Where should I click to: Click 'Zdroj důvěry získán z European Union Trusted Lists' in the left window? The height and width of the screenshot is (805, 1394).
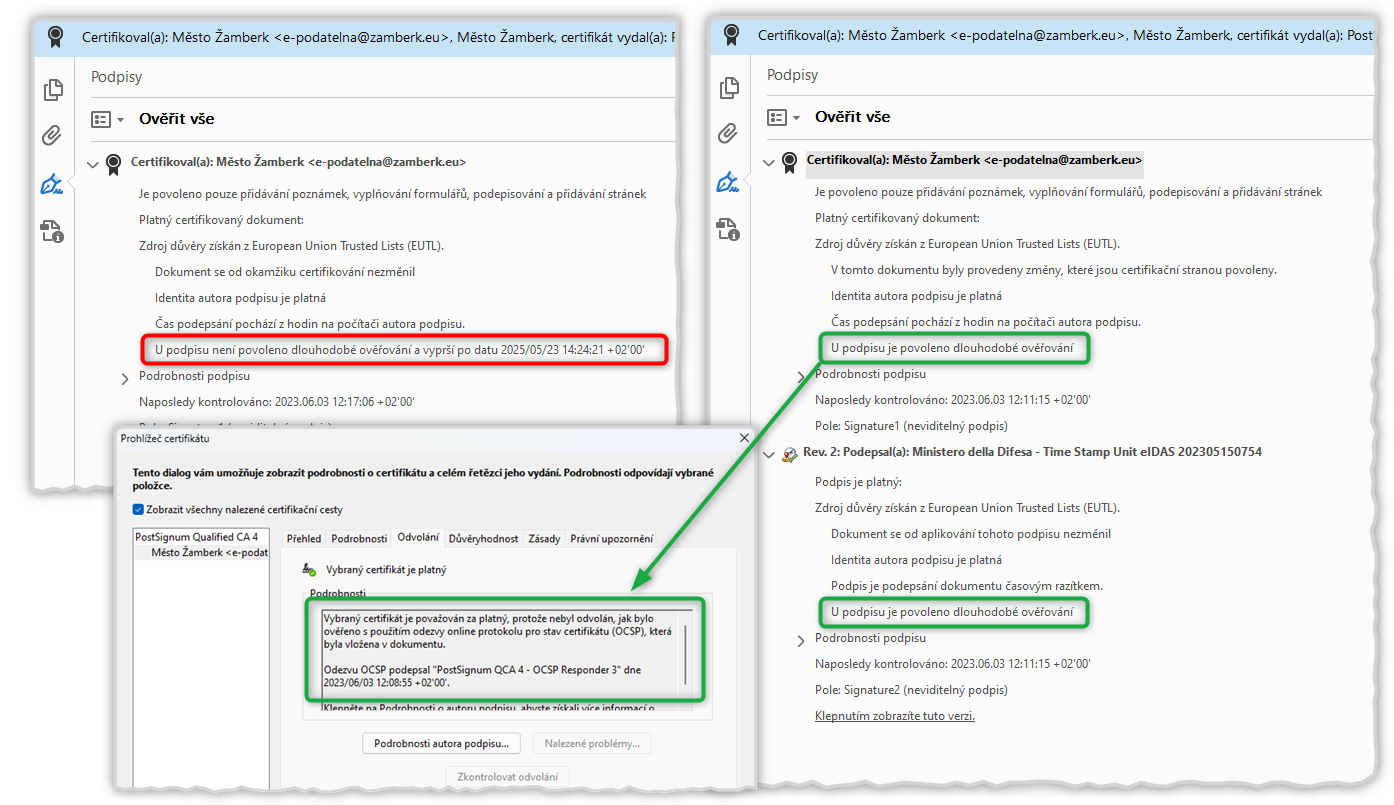pyautogui.click(x=291, y=246)
